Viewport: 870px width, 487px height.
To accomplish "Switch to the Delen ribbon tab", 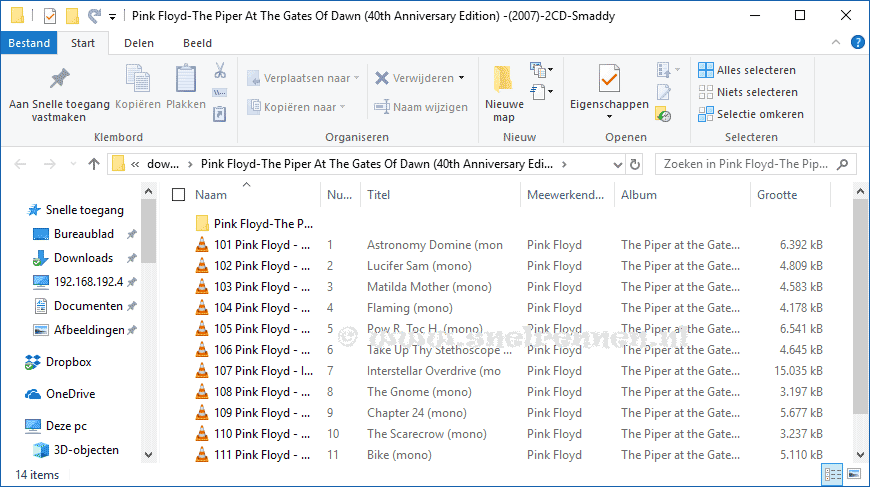I will 139,43.
